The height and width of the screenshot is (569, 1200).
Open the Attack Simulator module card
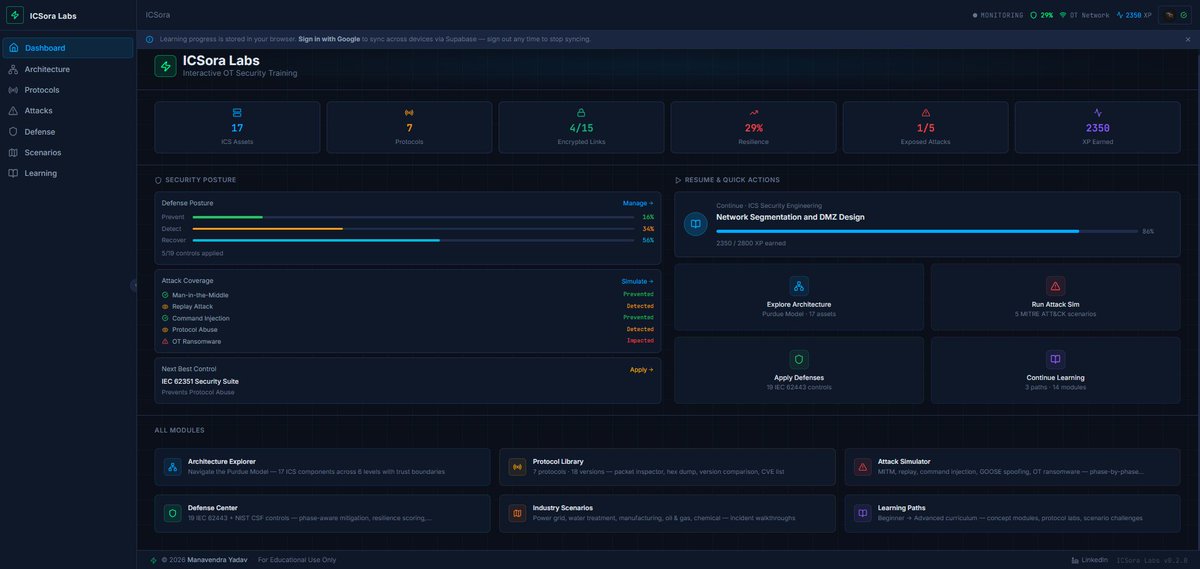(1012, 467)
